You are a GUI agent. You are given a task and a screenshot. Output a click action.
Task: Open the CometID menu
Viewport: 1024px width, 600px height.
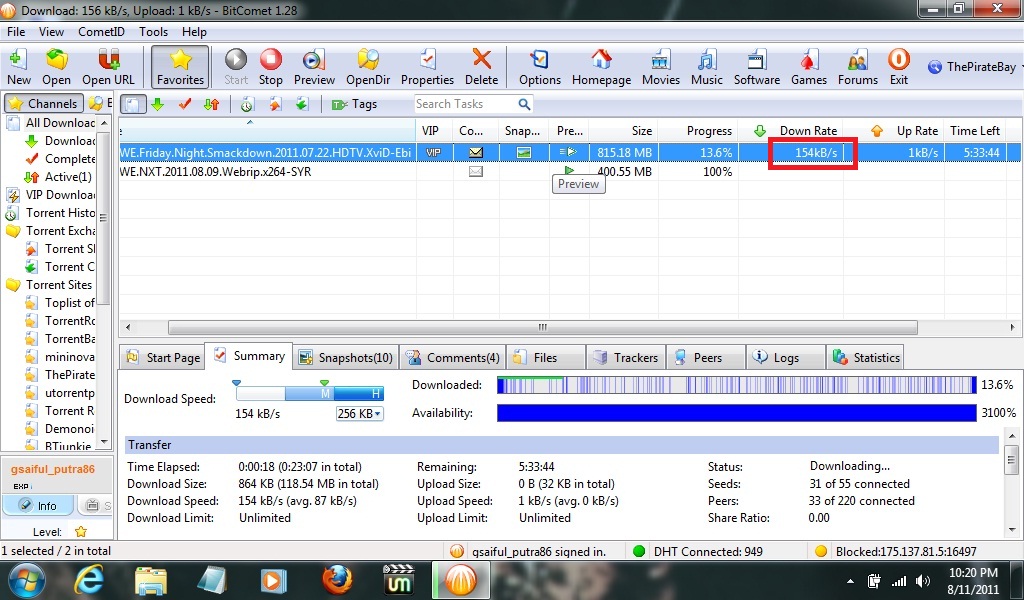pos(101,31)
